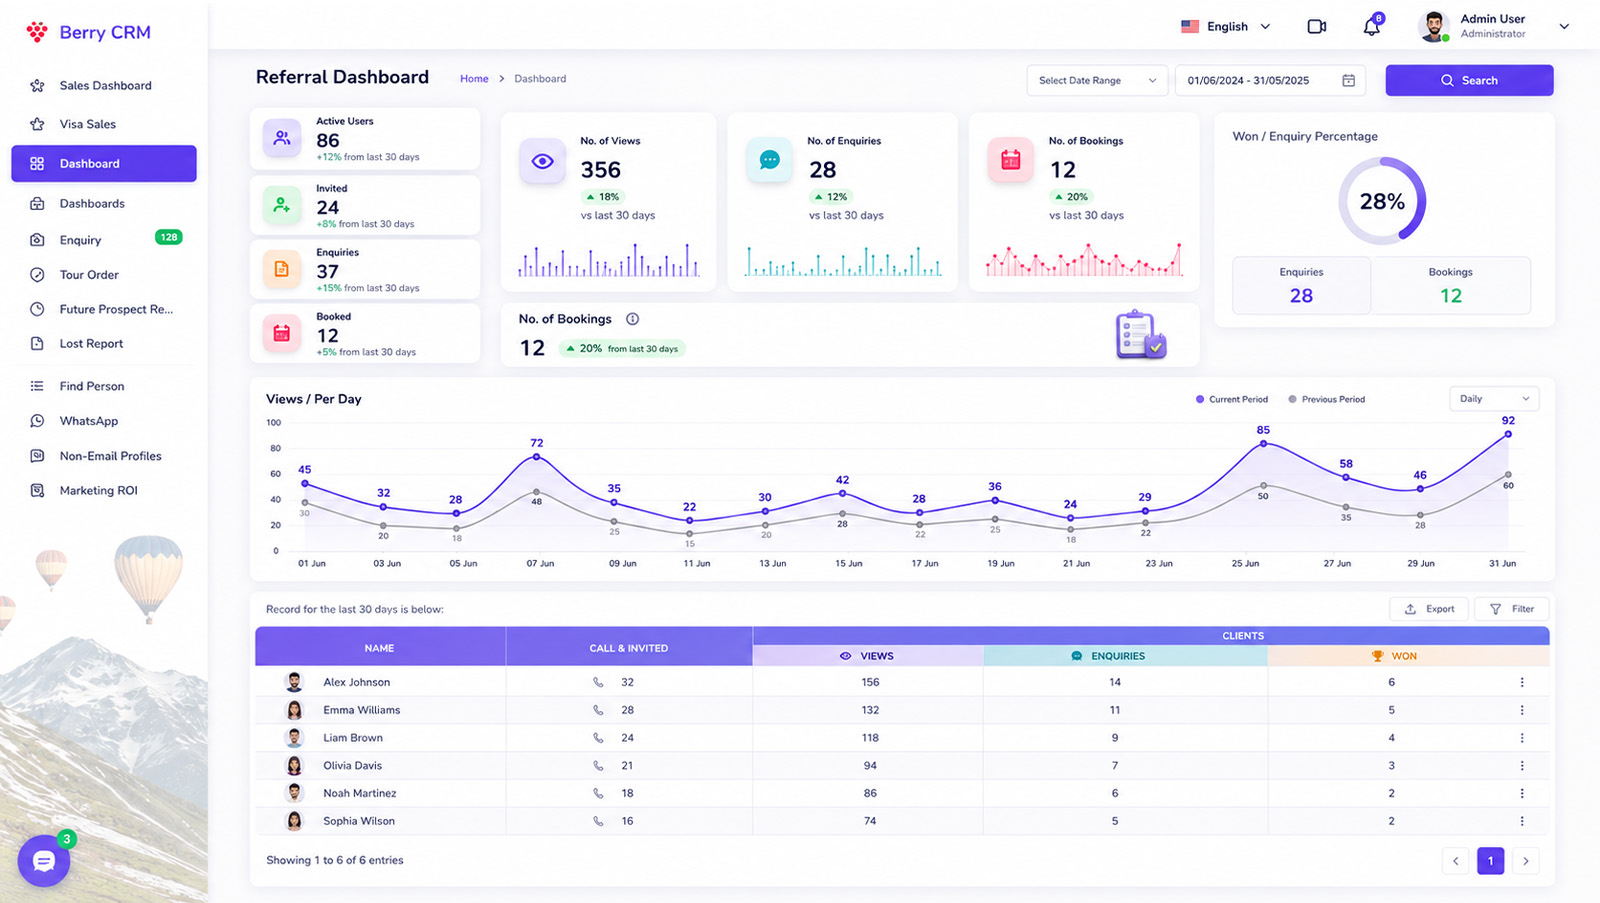
Task: Click the clipboard illustration on bookings banner
Action: [1141, 335]
